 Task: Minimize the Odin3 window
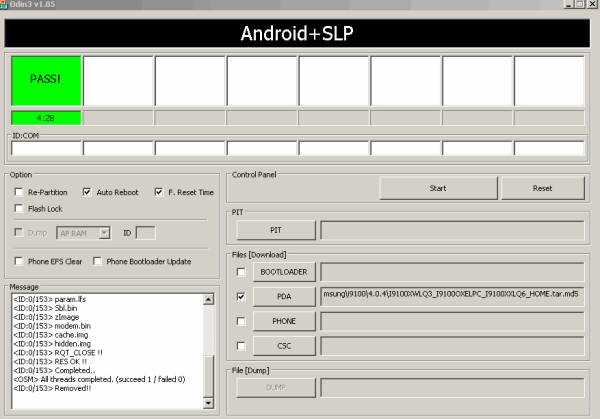pyautogui.click(x=569, y=4)
